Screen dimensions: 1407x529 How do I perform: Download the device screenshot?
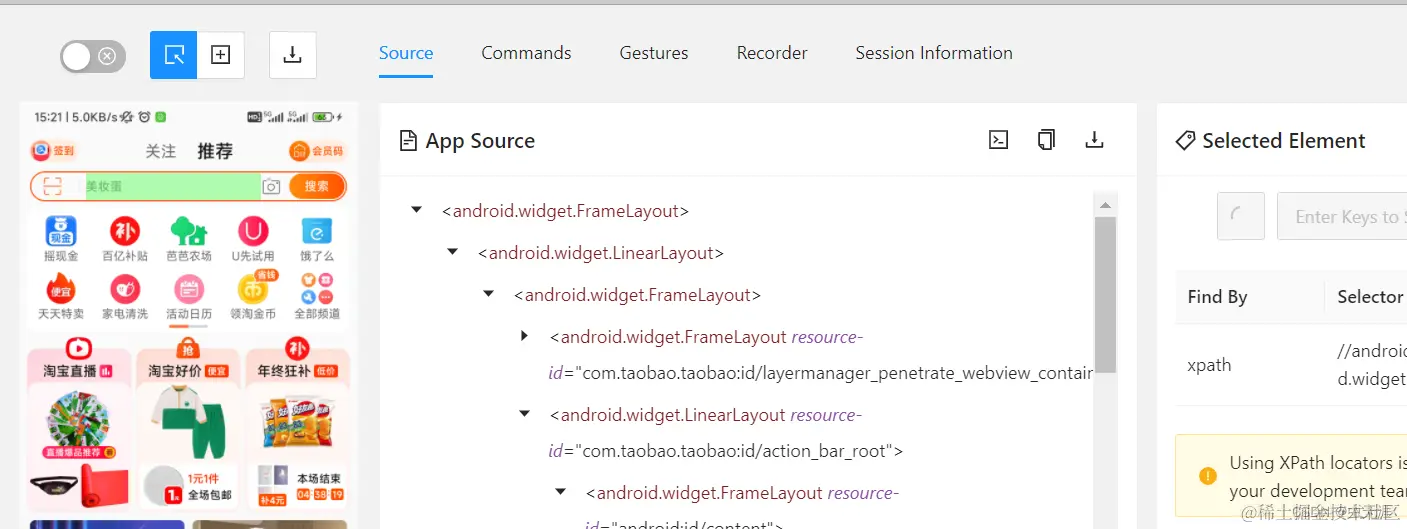[x=293, y=55]
